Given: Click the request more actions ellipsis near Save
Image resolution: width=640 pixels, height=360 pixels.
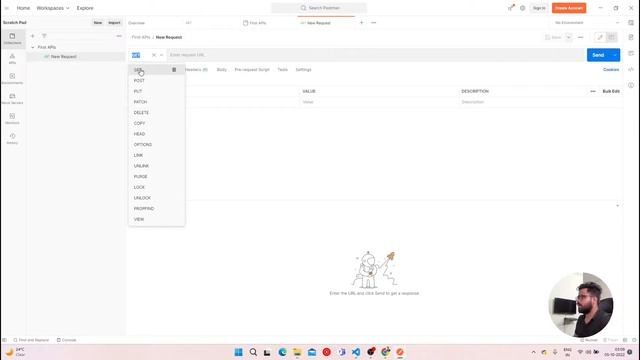Looking at the screenshot, I should pos(580,37).
